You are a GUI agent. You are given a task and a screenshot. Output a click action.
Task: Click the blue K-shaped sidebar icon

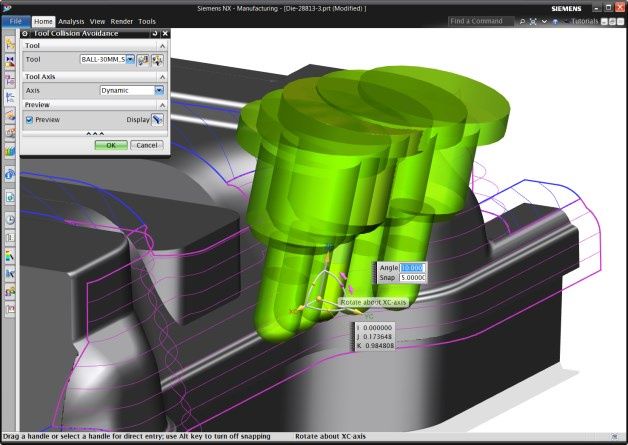pos(10,274)
